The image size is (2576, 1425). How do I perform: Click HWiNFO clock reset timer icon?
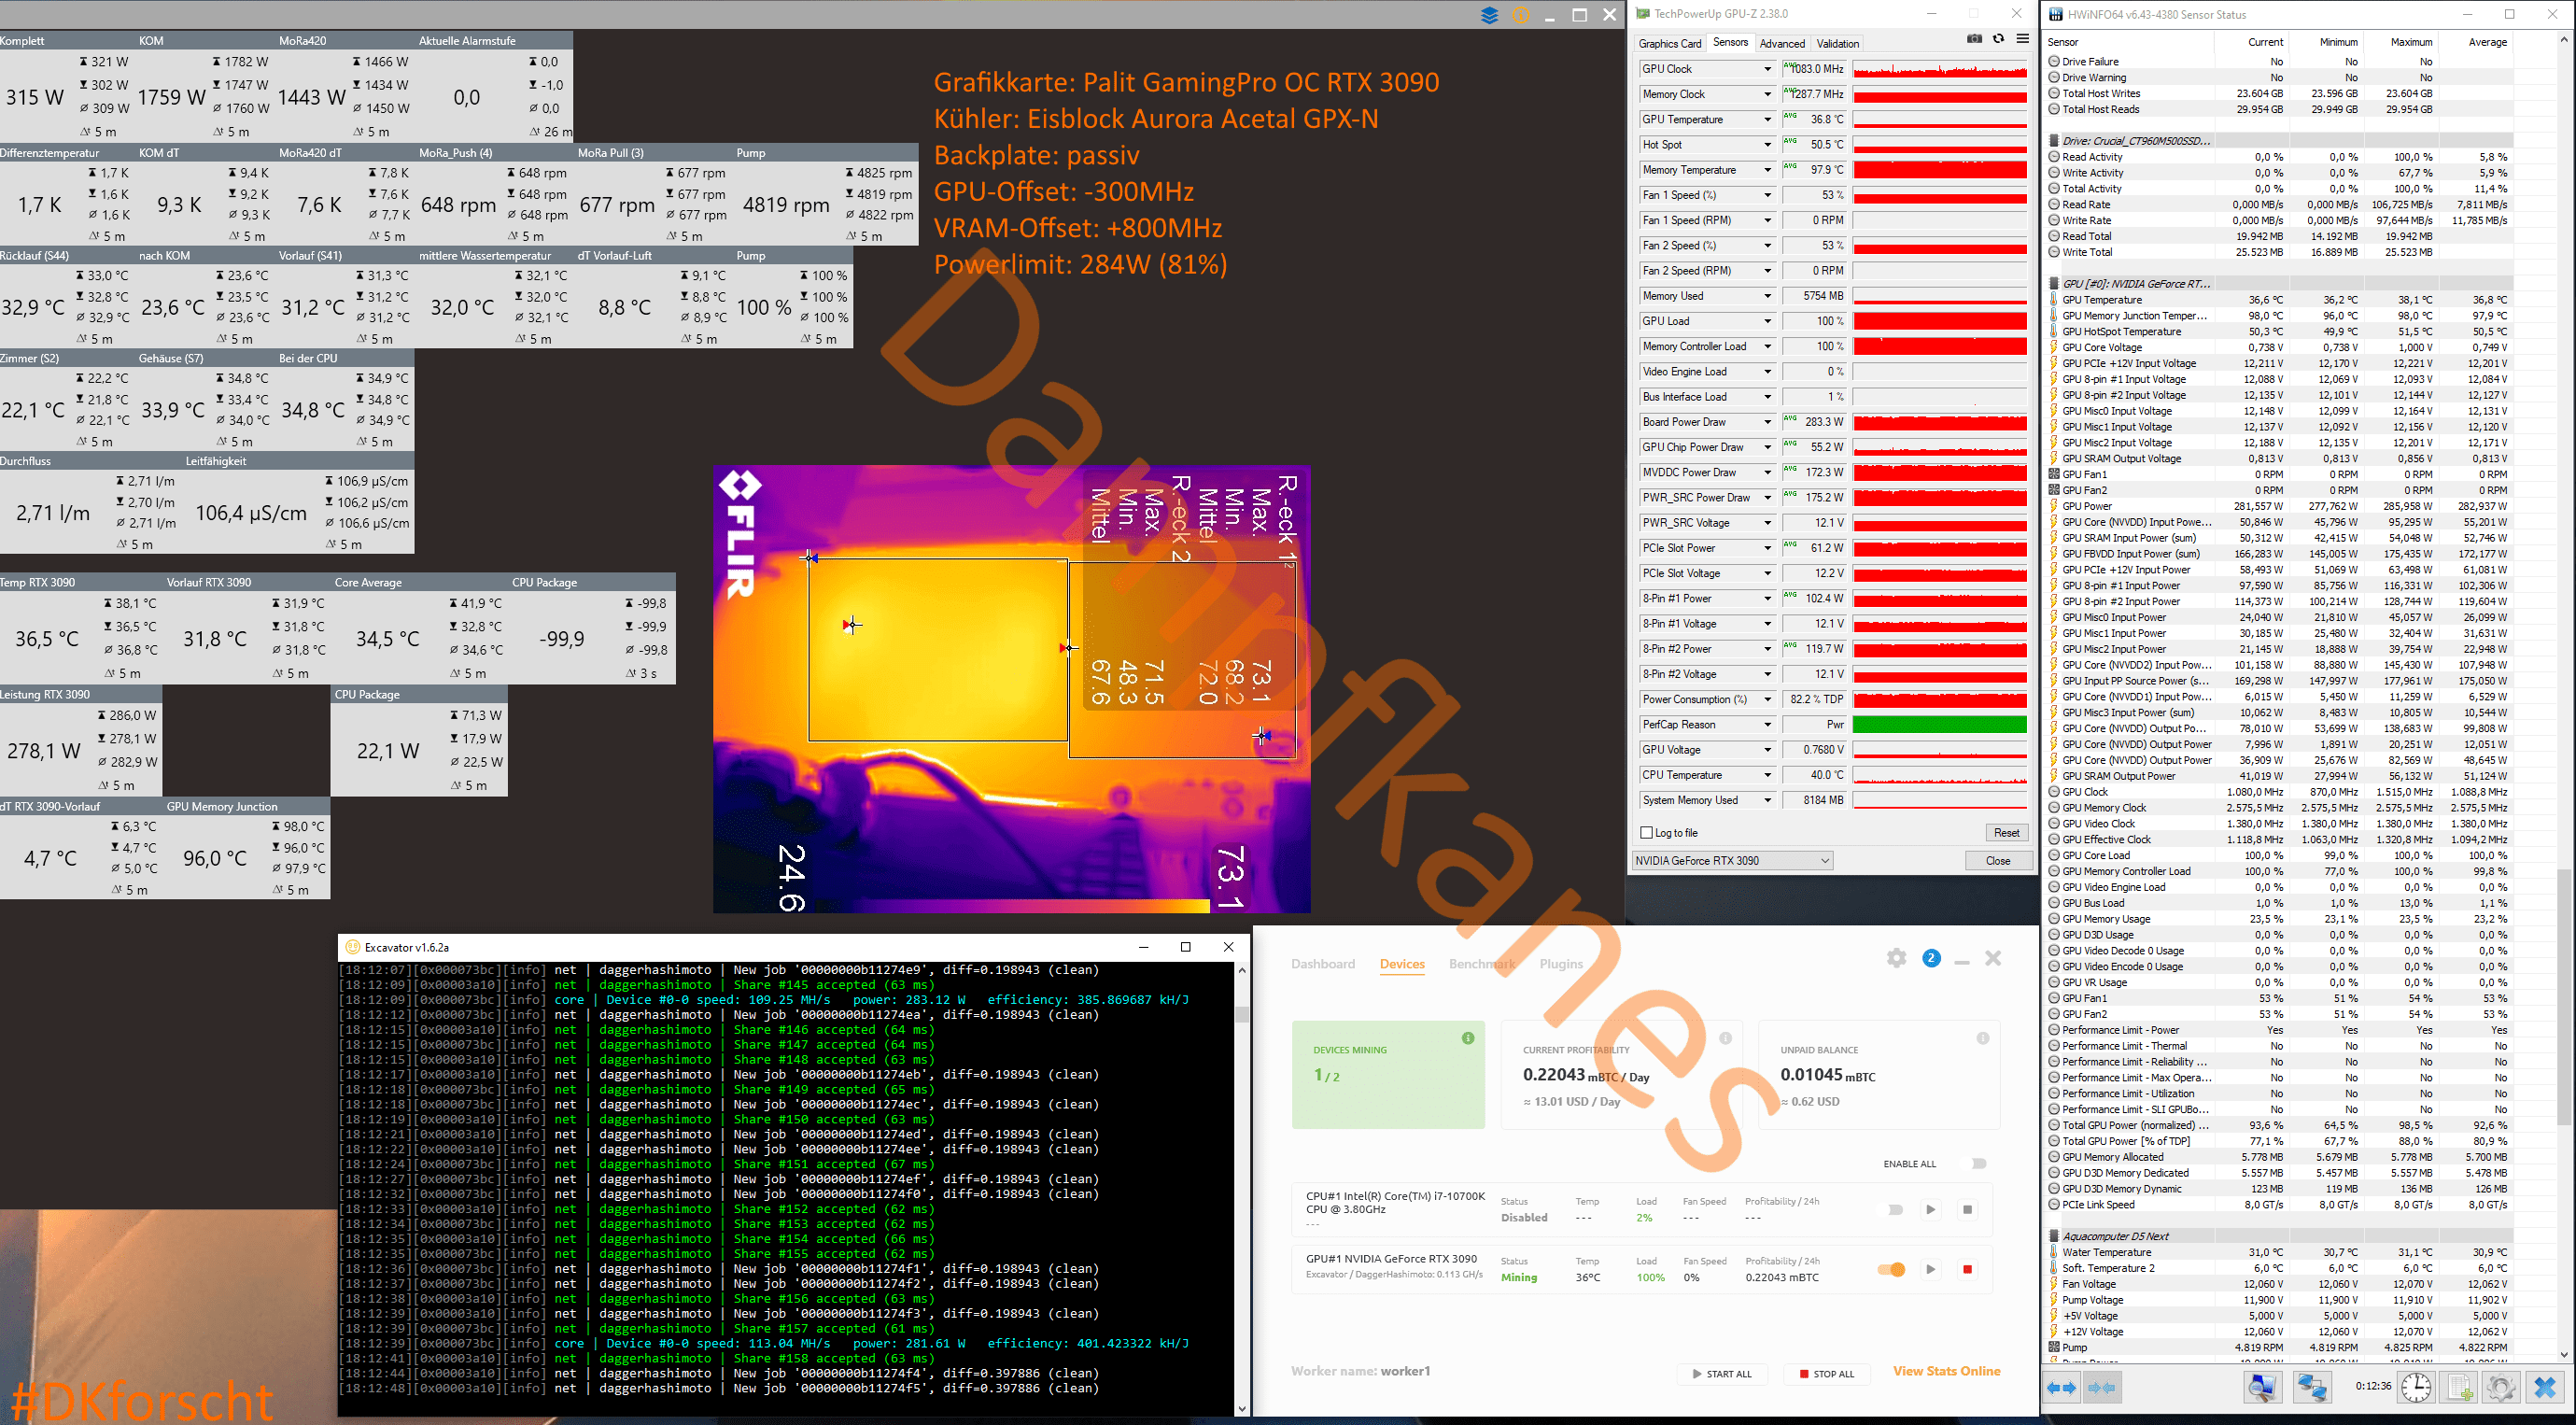2416,1388
